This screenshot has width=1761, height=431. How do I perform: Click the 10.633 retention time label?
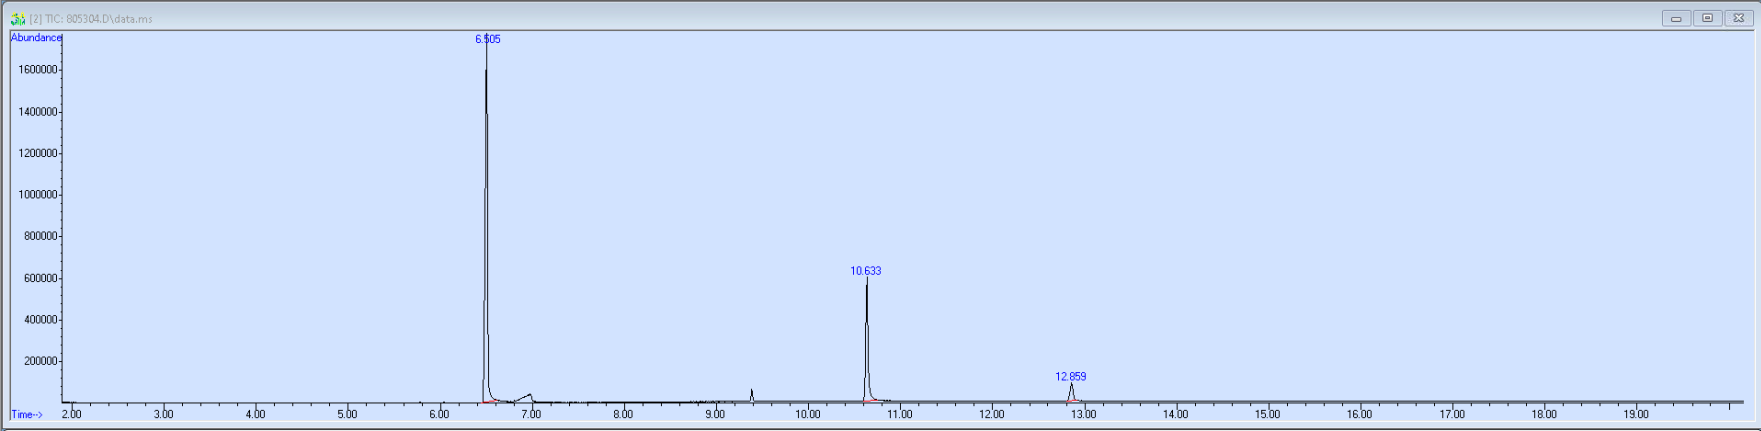pyautogui.click(x=866, y=271)
